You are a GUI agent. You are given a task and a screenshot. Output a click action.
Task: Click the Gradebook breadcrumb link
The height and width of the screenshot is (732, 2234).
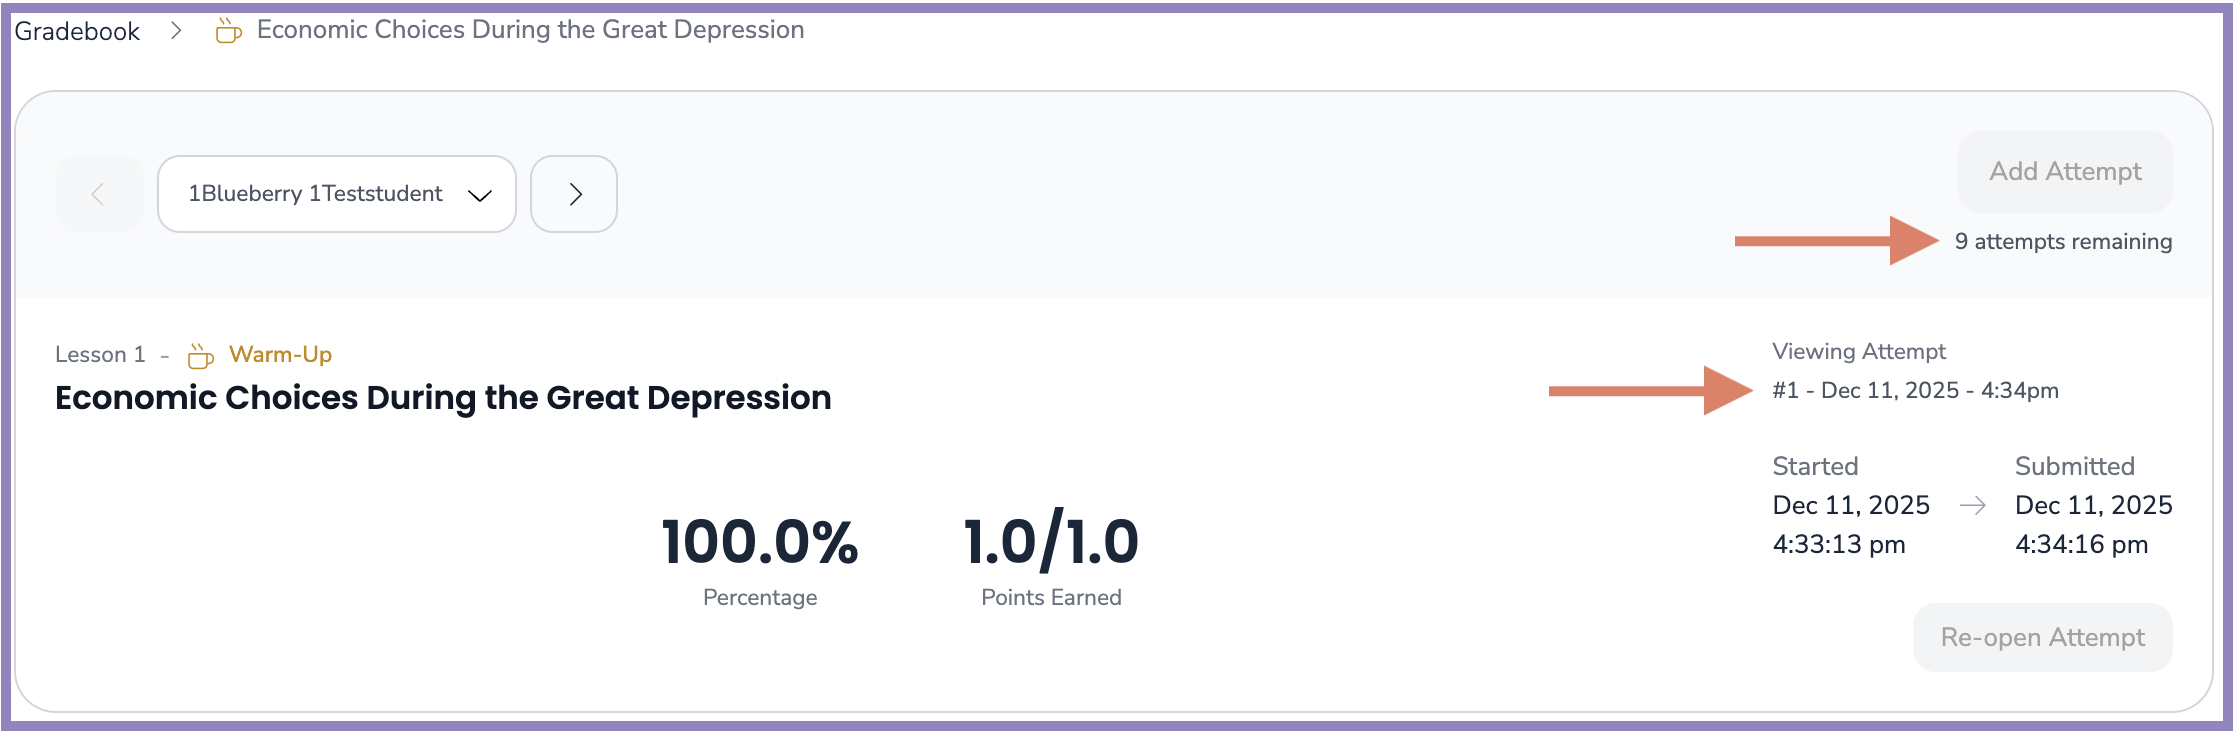(77, 31)
